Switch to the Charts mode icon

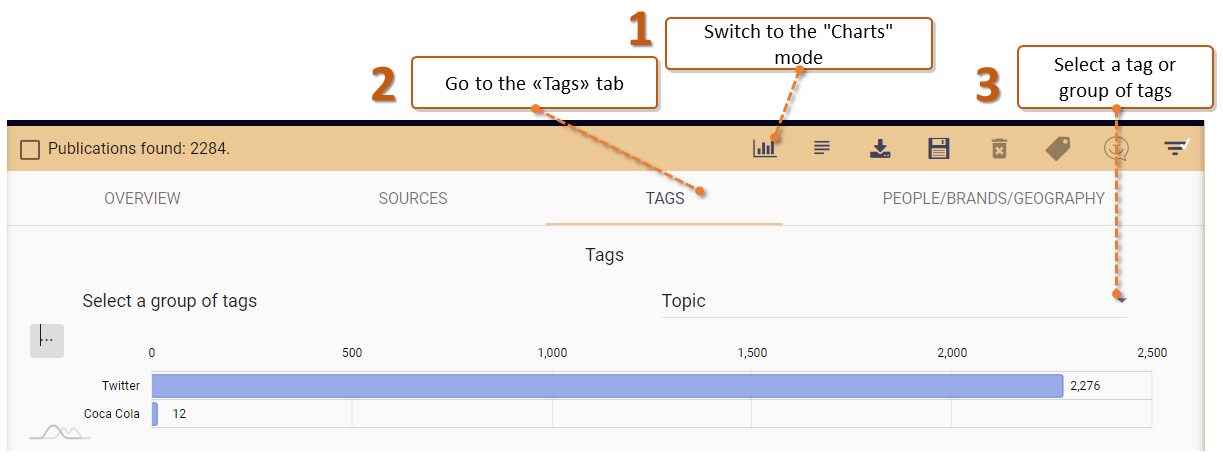[765, 148]
